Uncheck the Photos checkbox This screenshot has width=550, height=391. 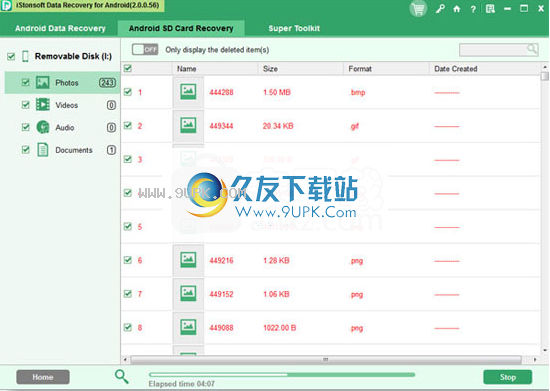25,82
